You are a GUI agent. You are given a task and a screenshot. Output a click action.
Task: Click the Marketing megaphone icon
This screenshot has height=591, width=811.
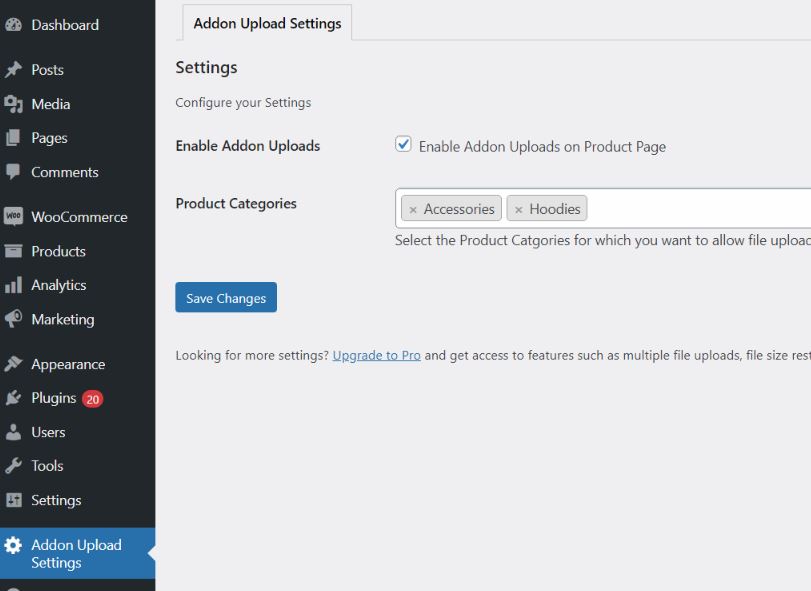click(13, 319)
